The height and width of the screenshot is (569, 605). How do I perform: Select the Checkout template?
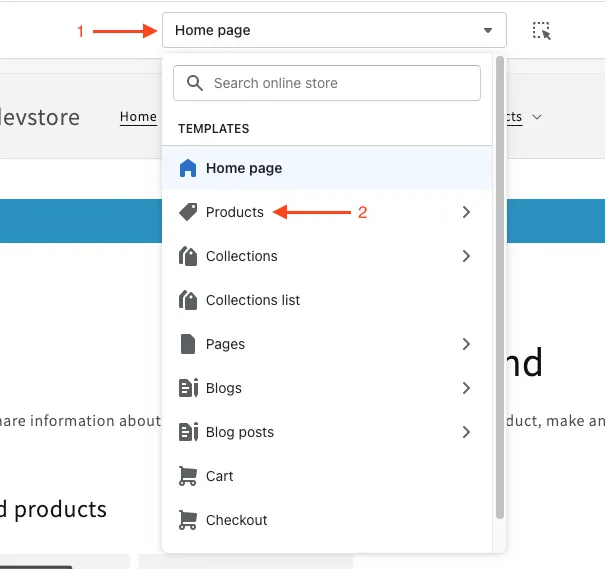click(x=327, y=520)
